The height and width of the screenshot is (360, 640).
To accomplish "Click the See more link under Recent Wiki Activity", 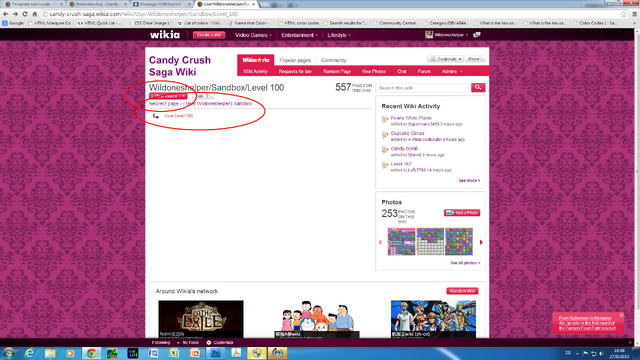I will point(469,180).
